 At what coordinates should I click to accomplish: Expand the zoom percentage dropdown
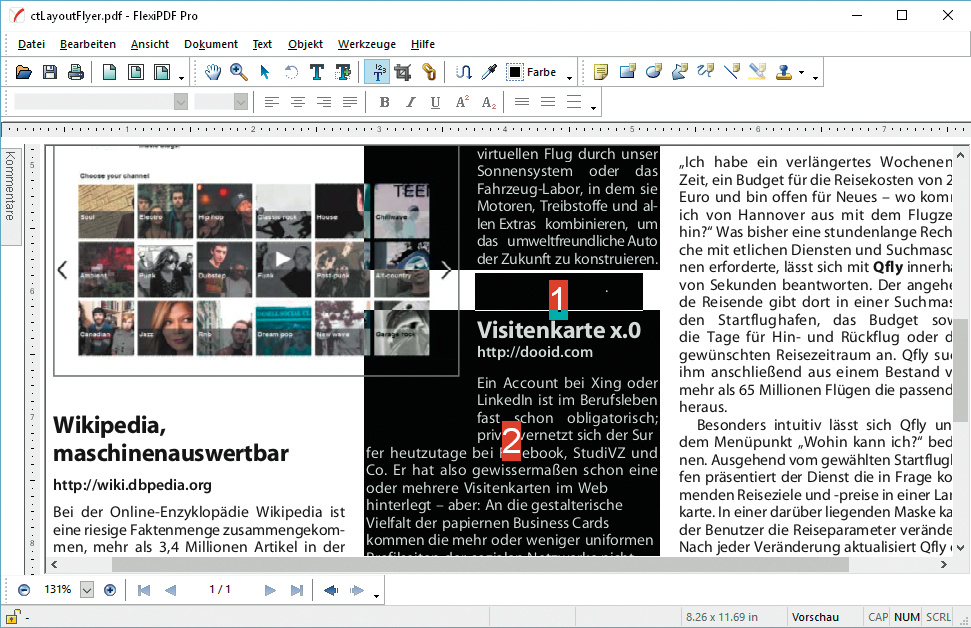(x=87, y=590)
